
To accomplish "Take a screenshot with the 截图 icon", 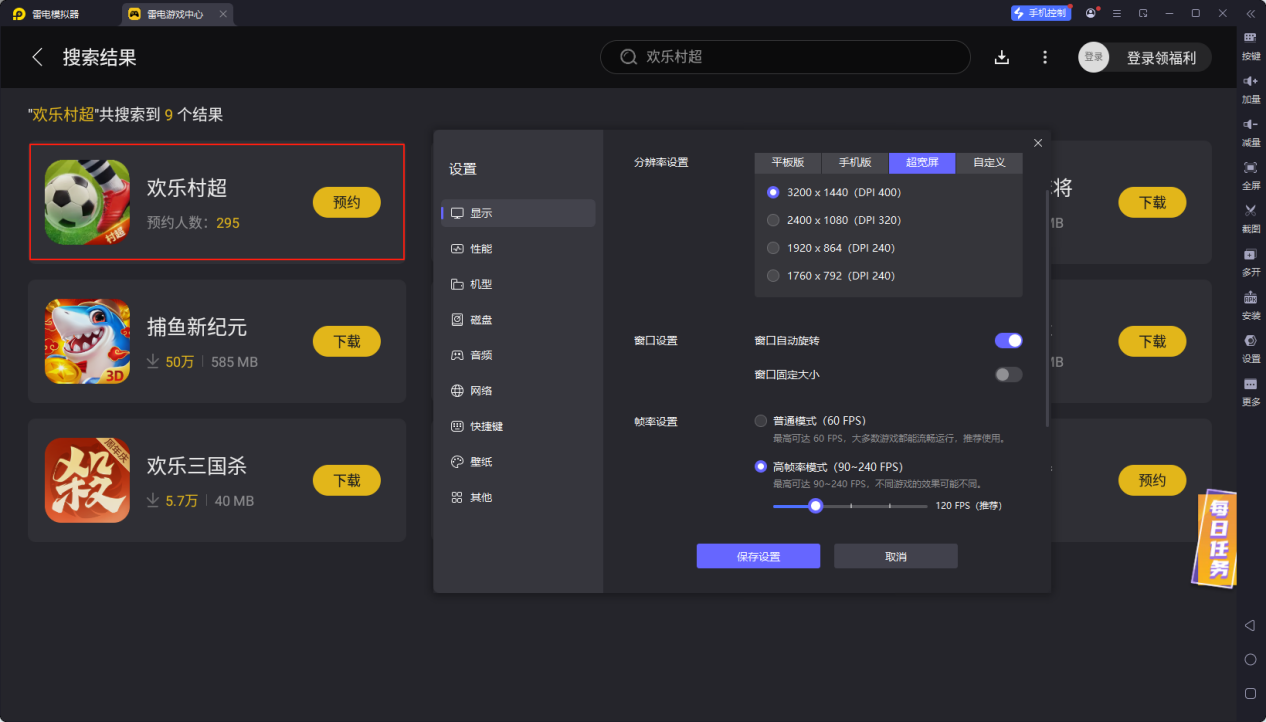I will (1250, 218).
